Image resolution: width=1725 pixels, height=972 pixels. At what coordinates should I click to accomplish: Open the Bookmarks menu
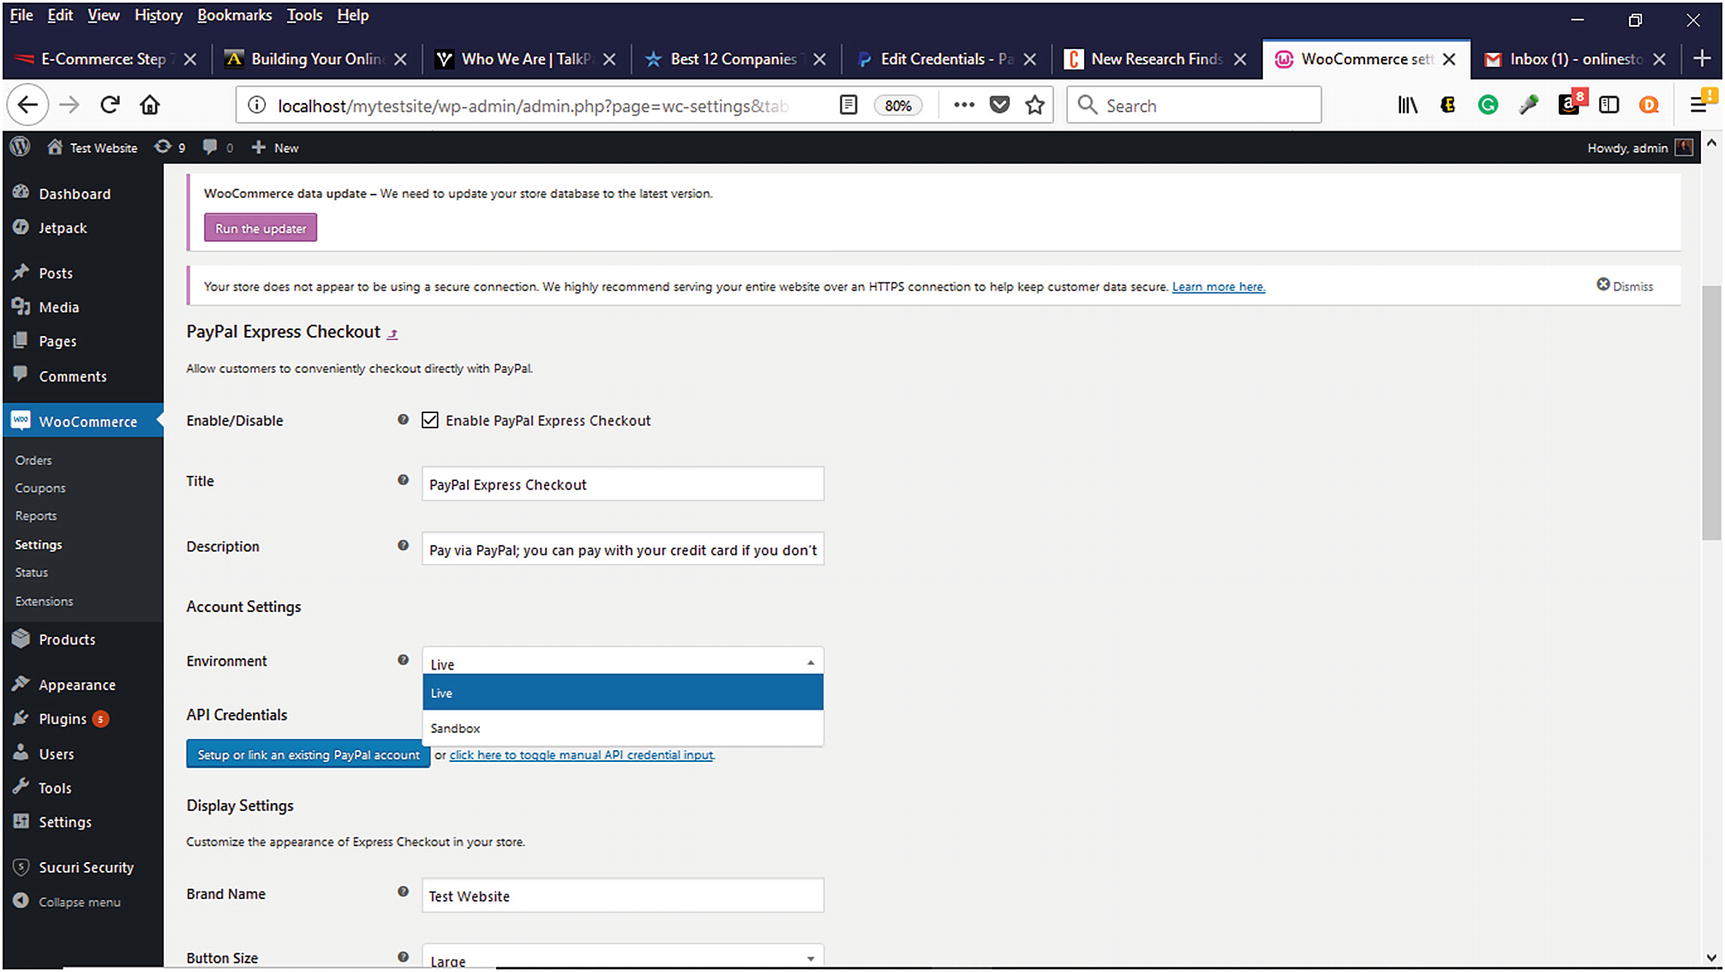[235, 15]
